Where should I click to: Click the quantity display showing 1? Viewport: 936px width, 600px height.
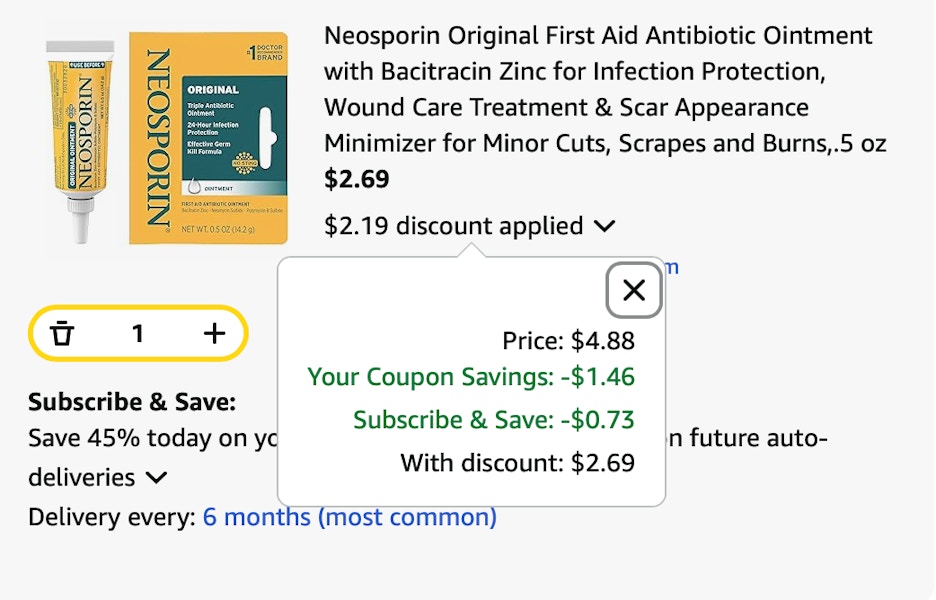tap(138, 332)
